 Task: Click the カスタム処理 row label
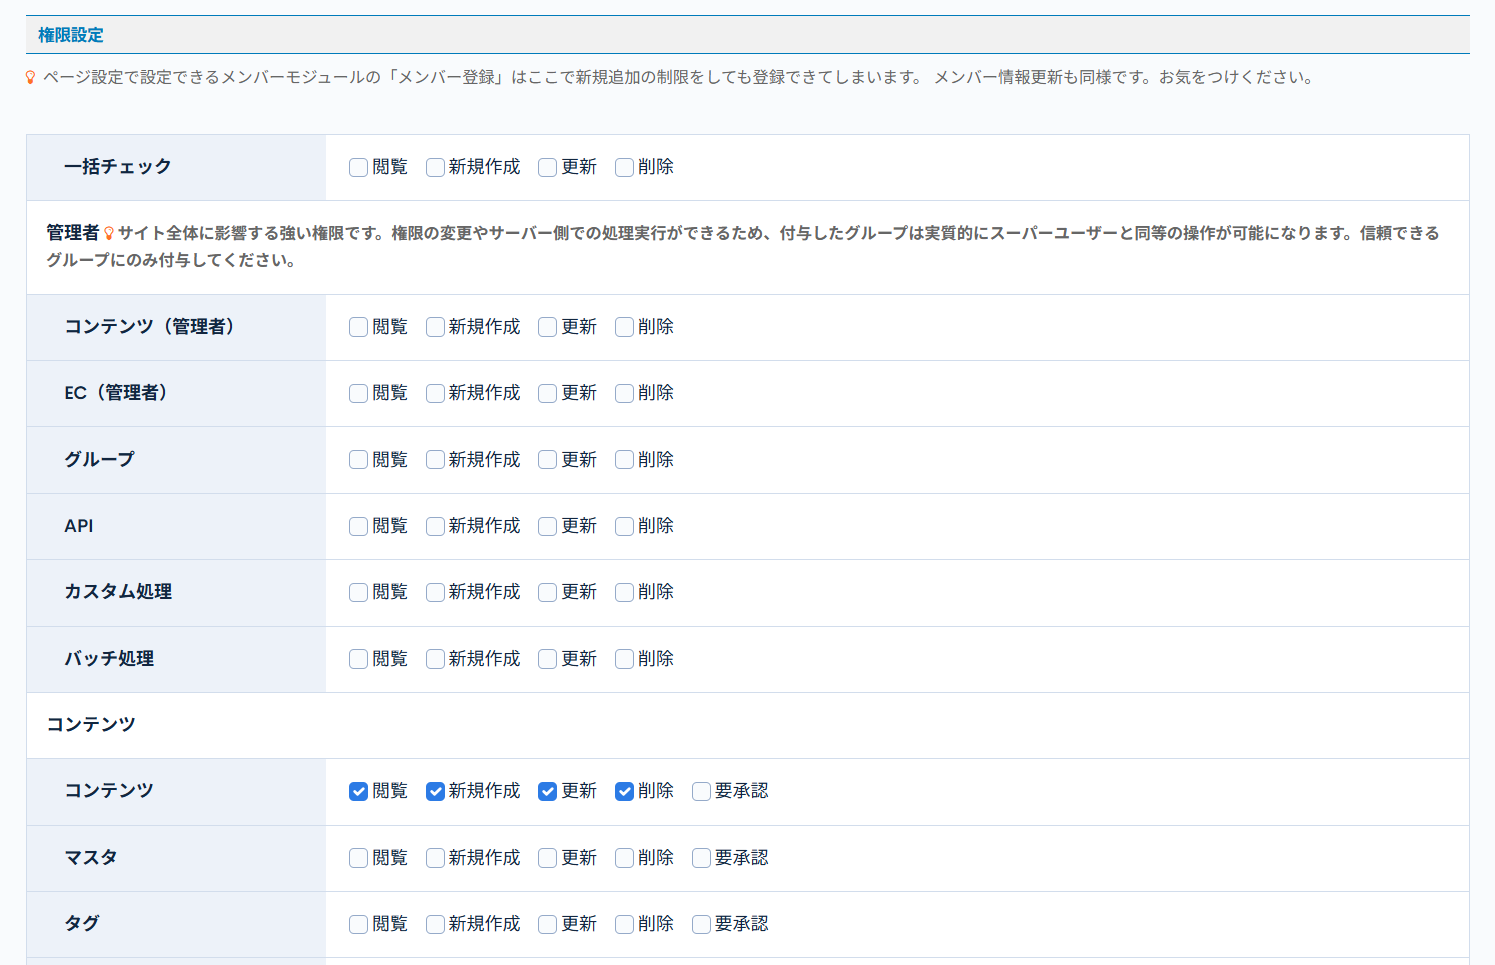[118, 592]
